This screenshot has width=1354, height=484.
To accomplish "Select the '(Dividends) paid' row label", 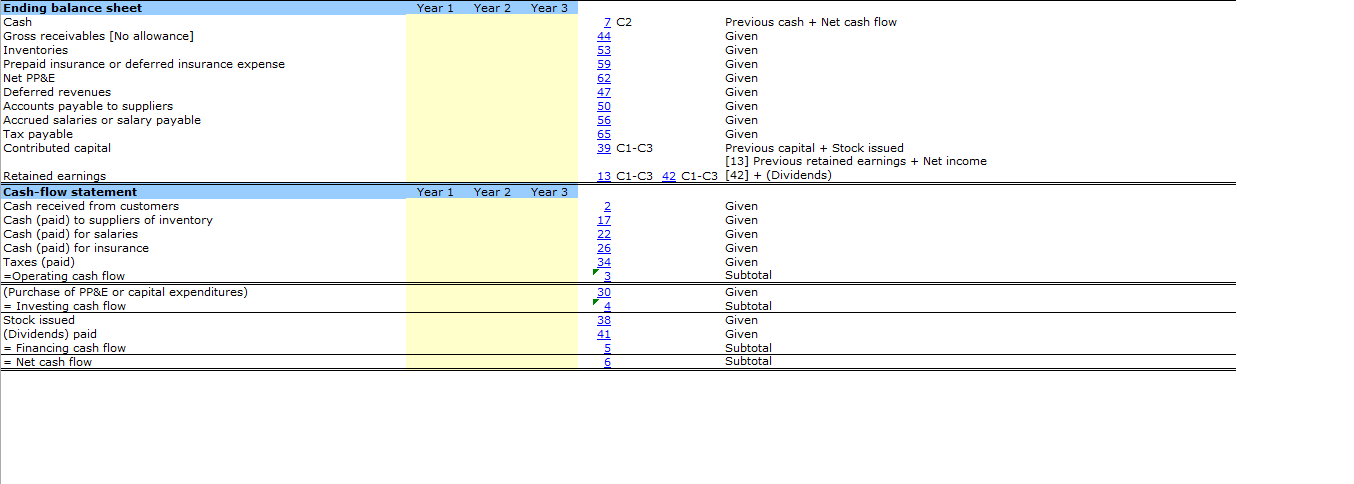I will (x=50, y=334).
